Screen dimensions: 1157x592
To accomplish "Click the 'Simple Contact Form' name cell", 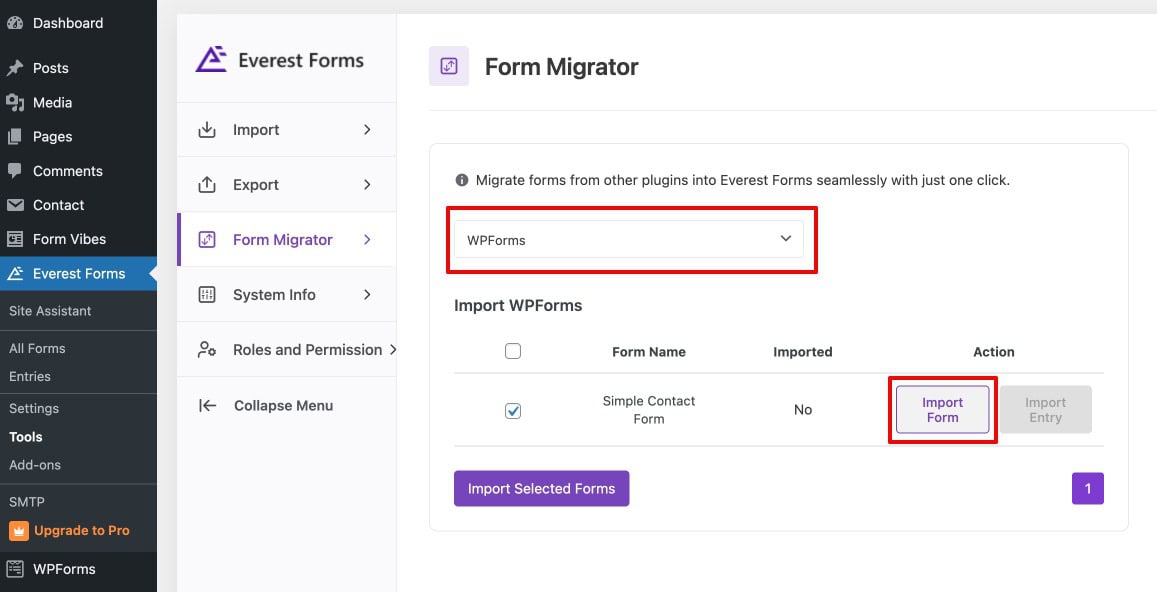I will [x=649, y=410].
